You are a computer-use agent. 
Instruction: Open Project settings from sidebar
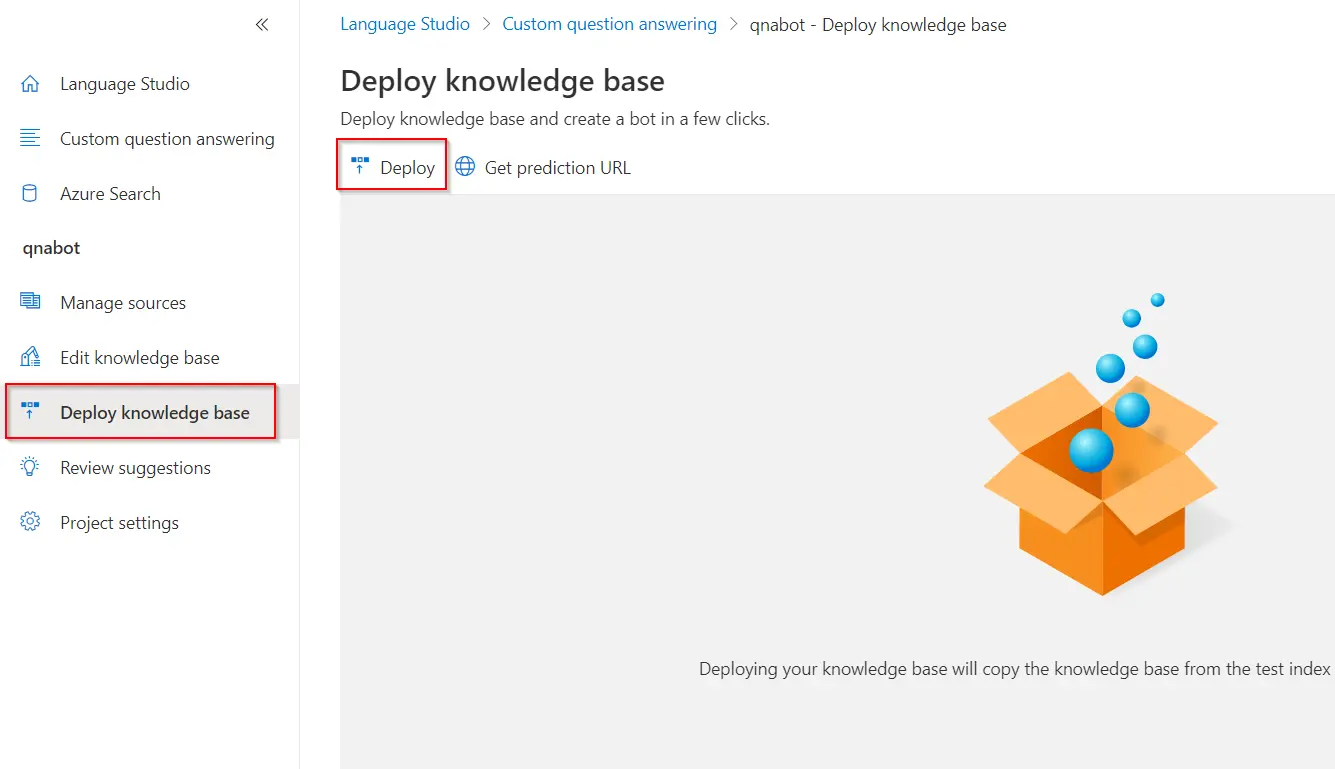pos(119,523)
